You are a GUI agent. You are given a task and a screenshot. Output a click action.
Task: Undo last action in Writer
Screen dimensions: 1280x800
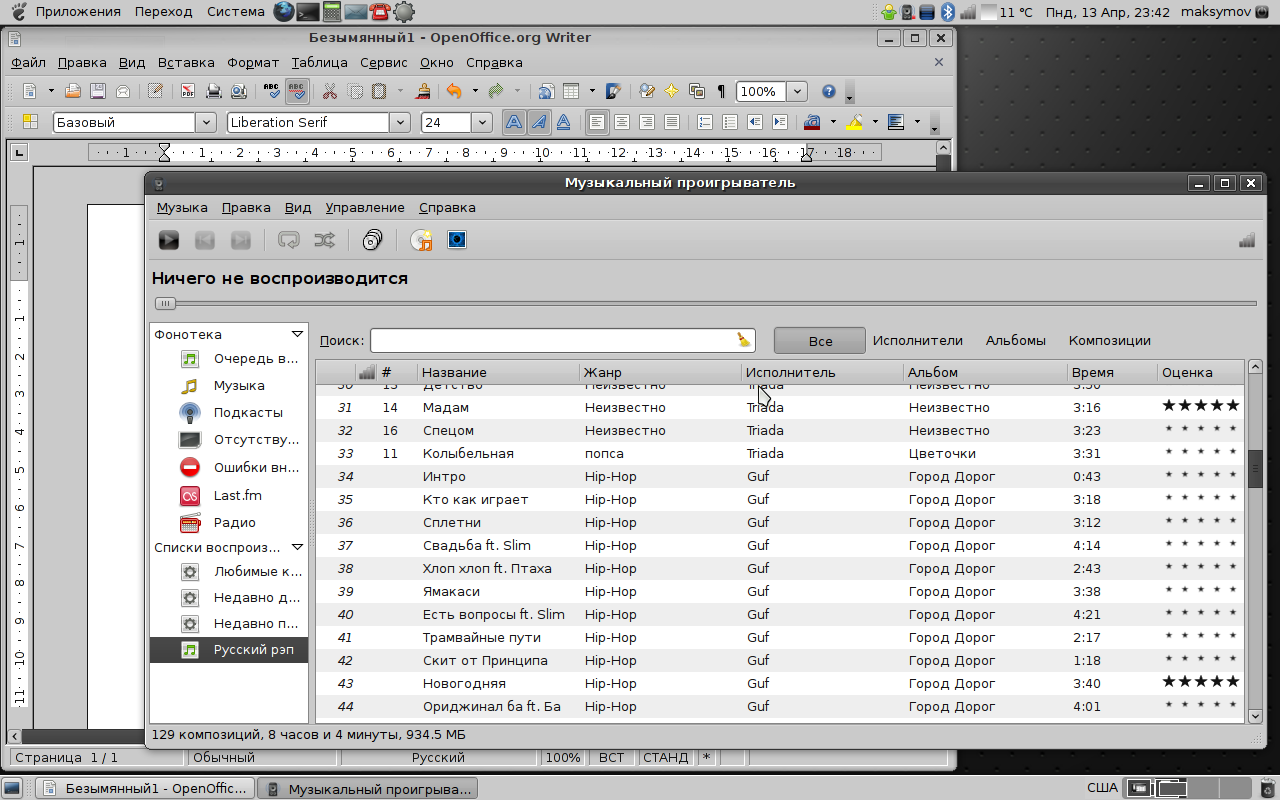[x=454, y=92]
